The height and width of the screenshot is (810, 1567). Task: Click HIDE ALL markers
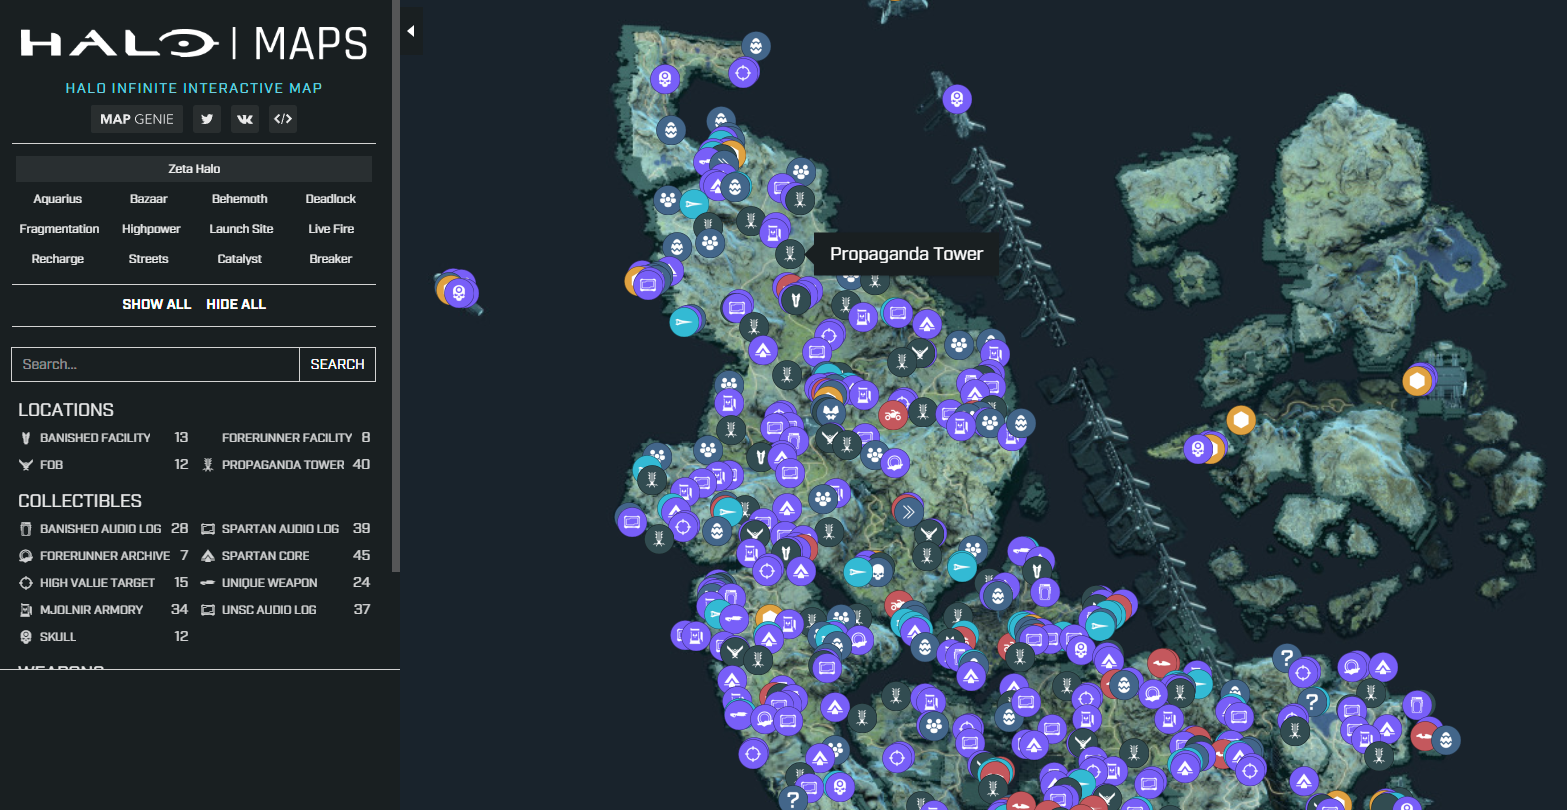click(236, 304)
